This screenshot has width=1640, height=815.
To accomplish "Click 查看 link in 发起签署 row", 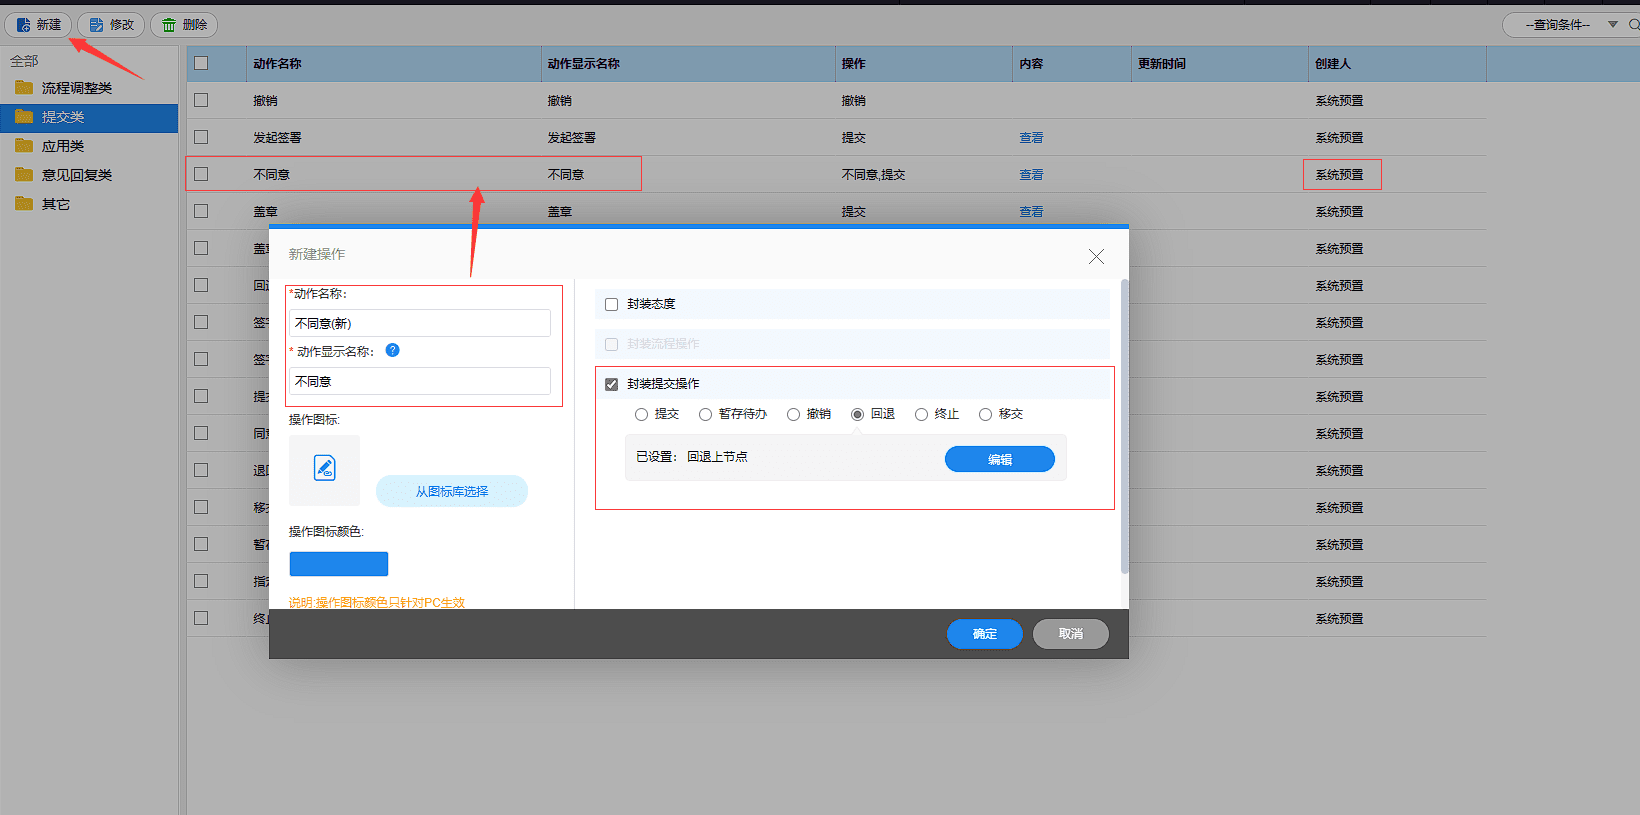I will pyautogui.click(x=1031, y=138).
